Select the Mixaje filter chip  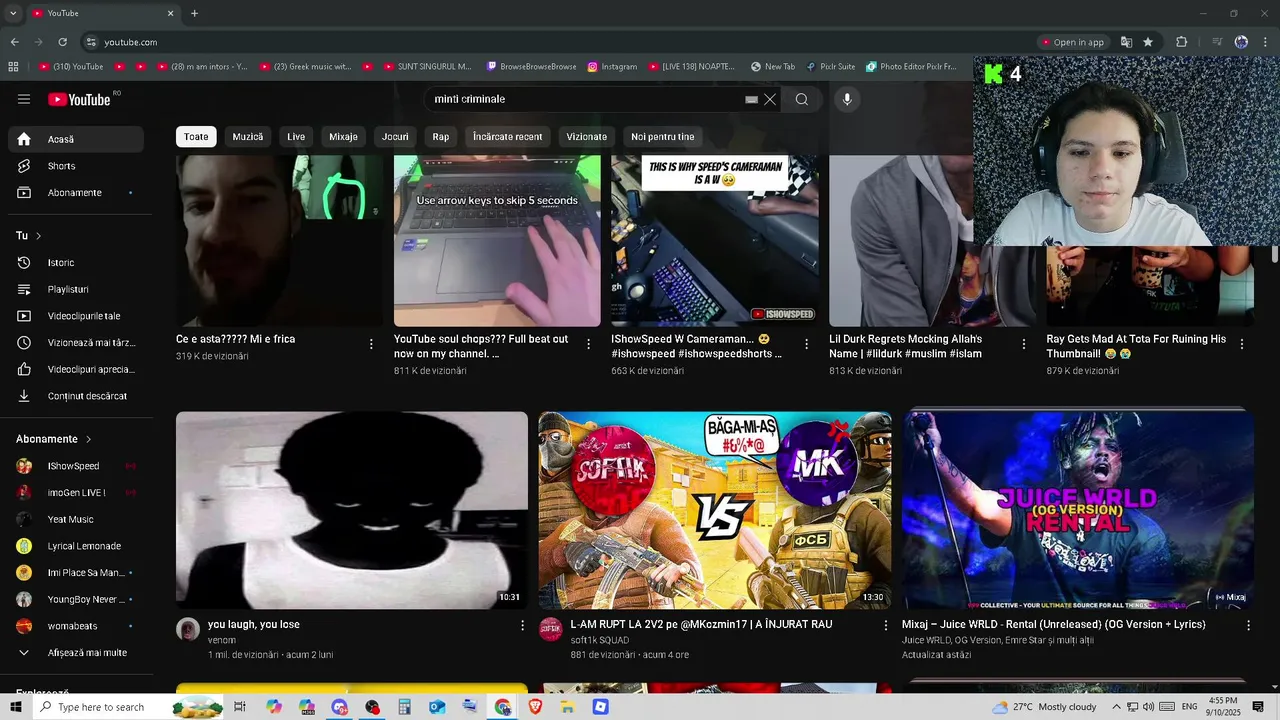point(343,137)
